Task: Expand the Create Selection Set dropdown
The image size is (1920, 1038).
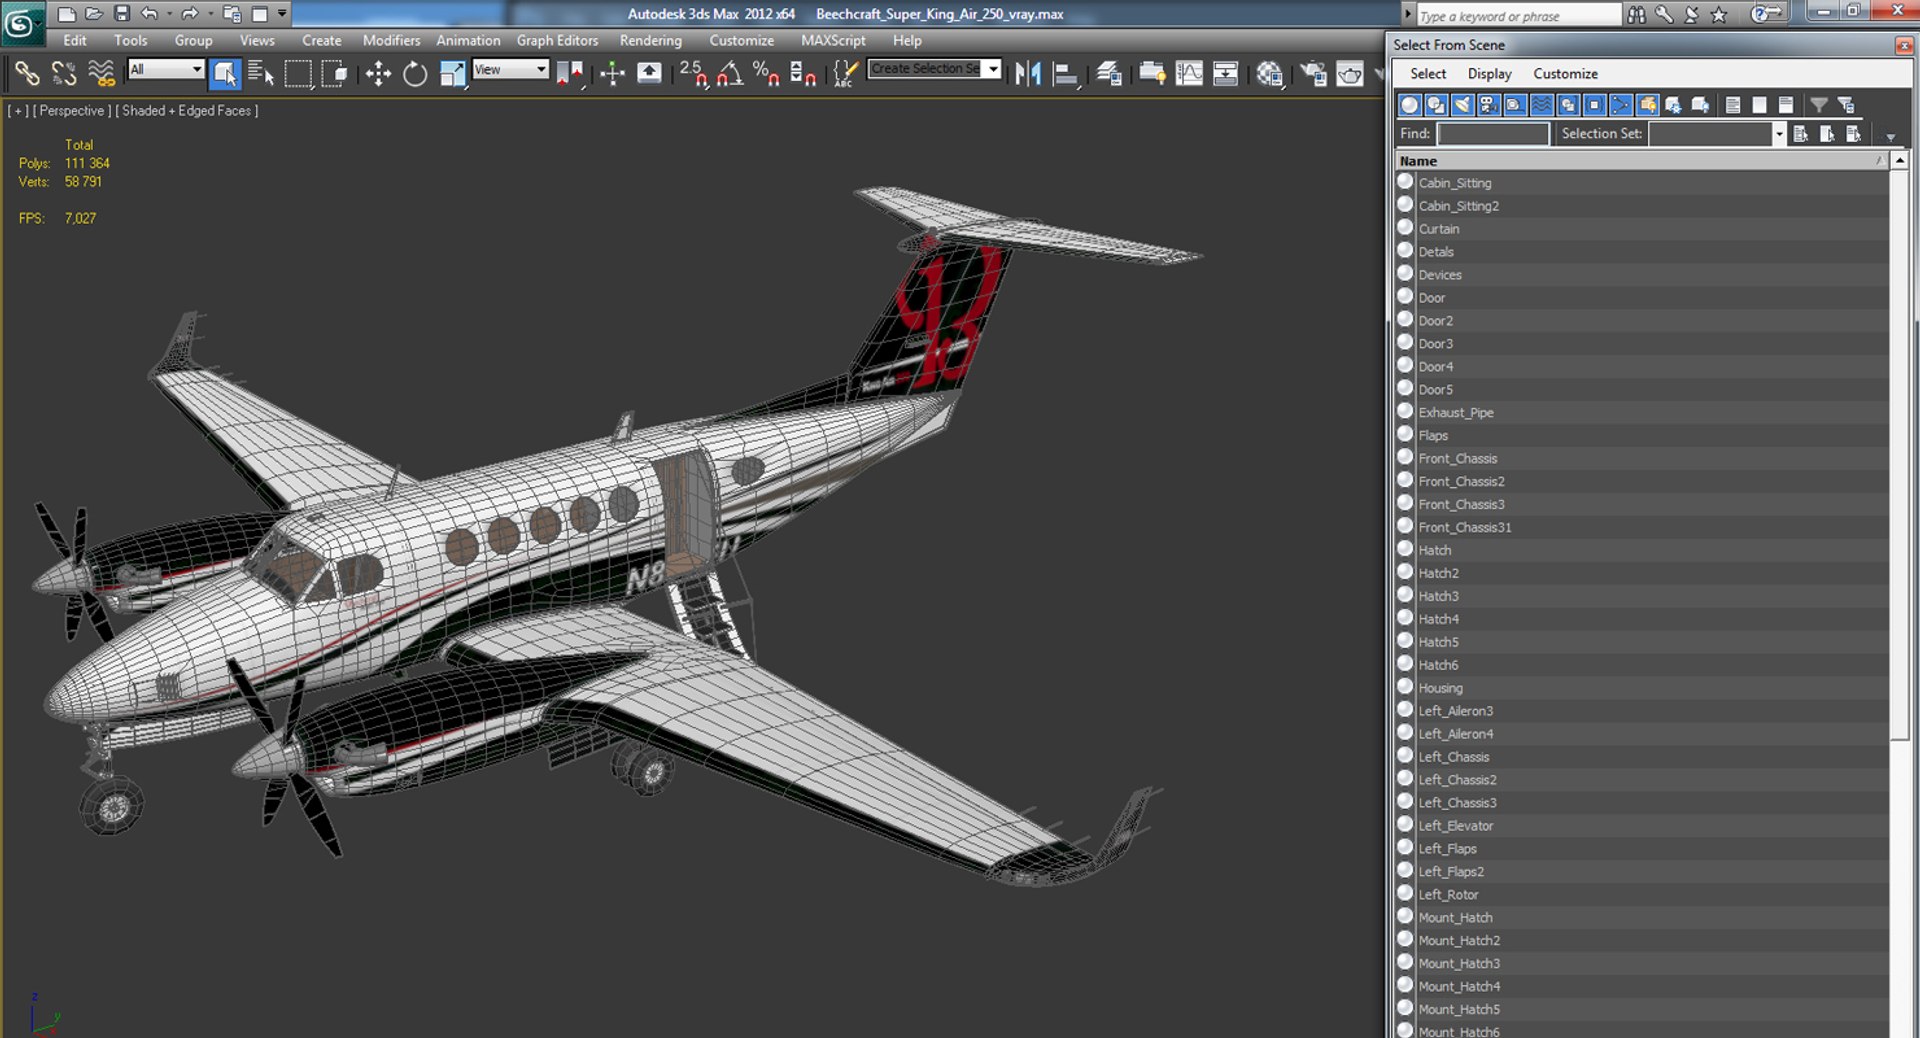Action: pyautogui.click(x=992, y=68)
